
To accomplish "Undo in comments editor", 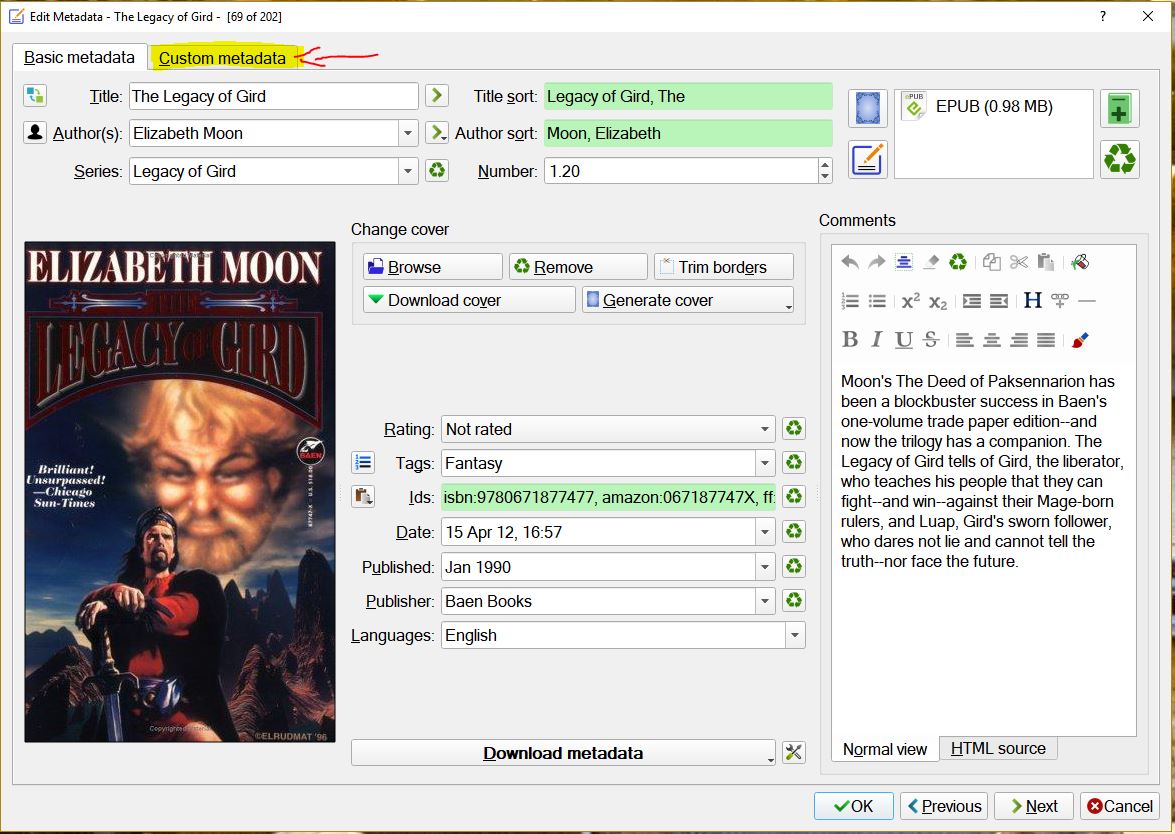I will point(850,262).
